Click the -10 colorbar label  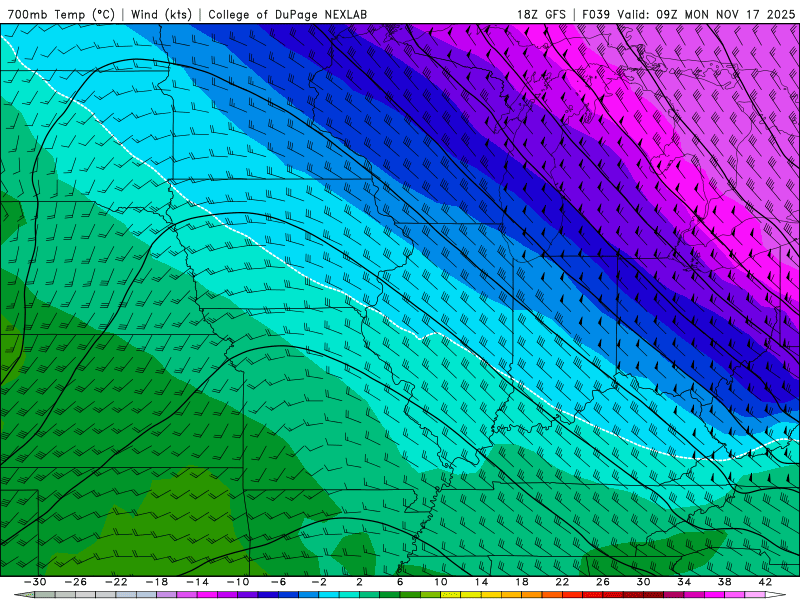238,582
